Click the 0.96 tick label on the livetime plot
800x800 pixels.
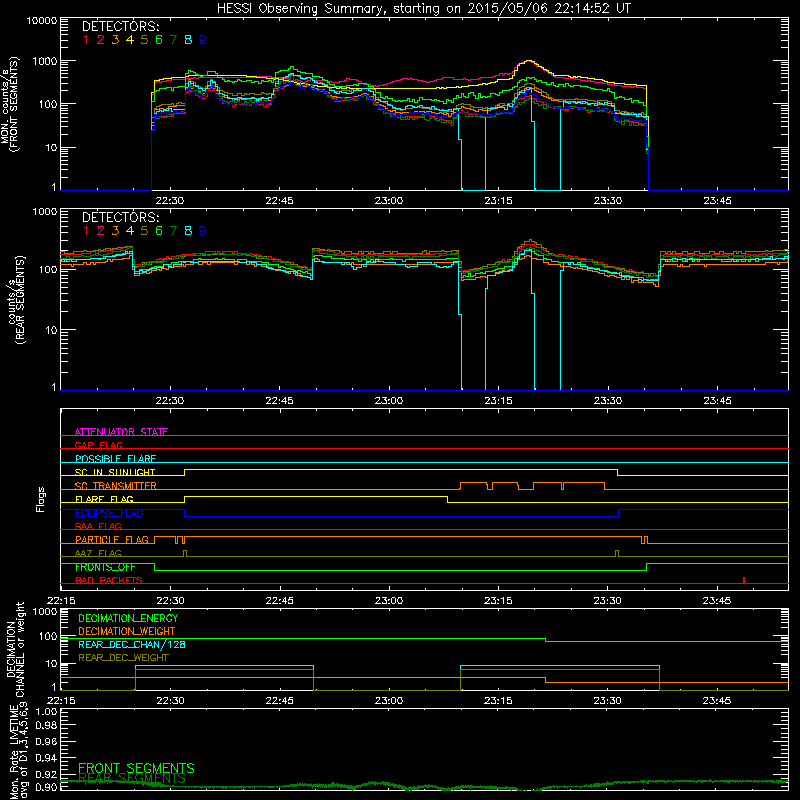(x=46, y=741)
